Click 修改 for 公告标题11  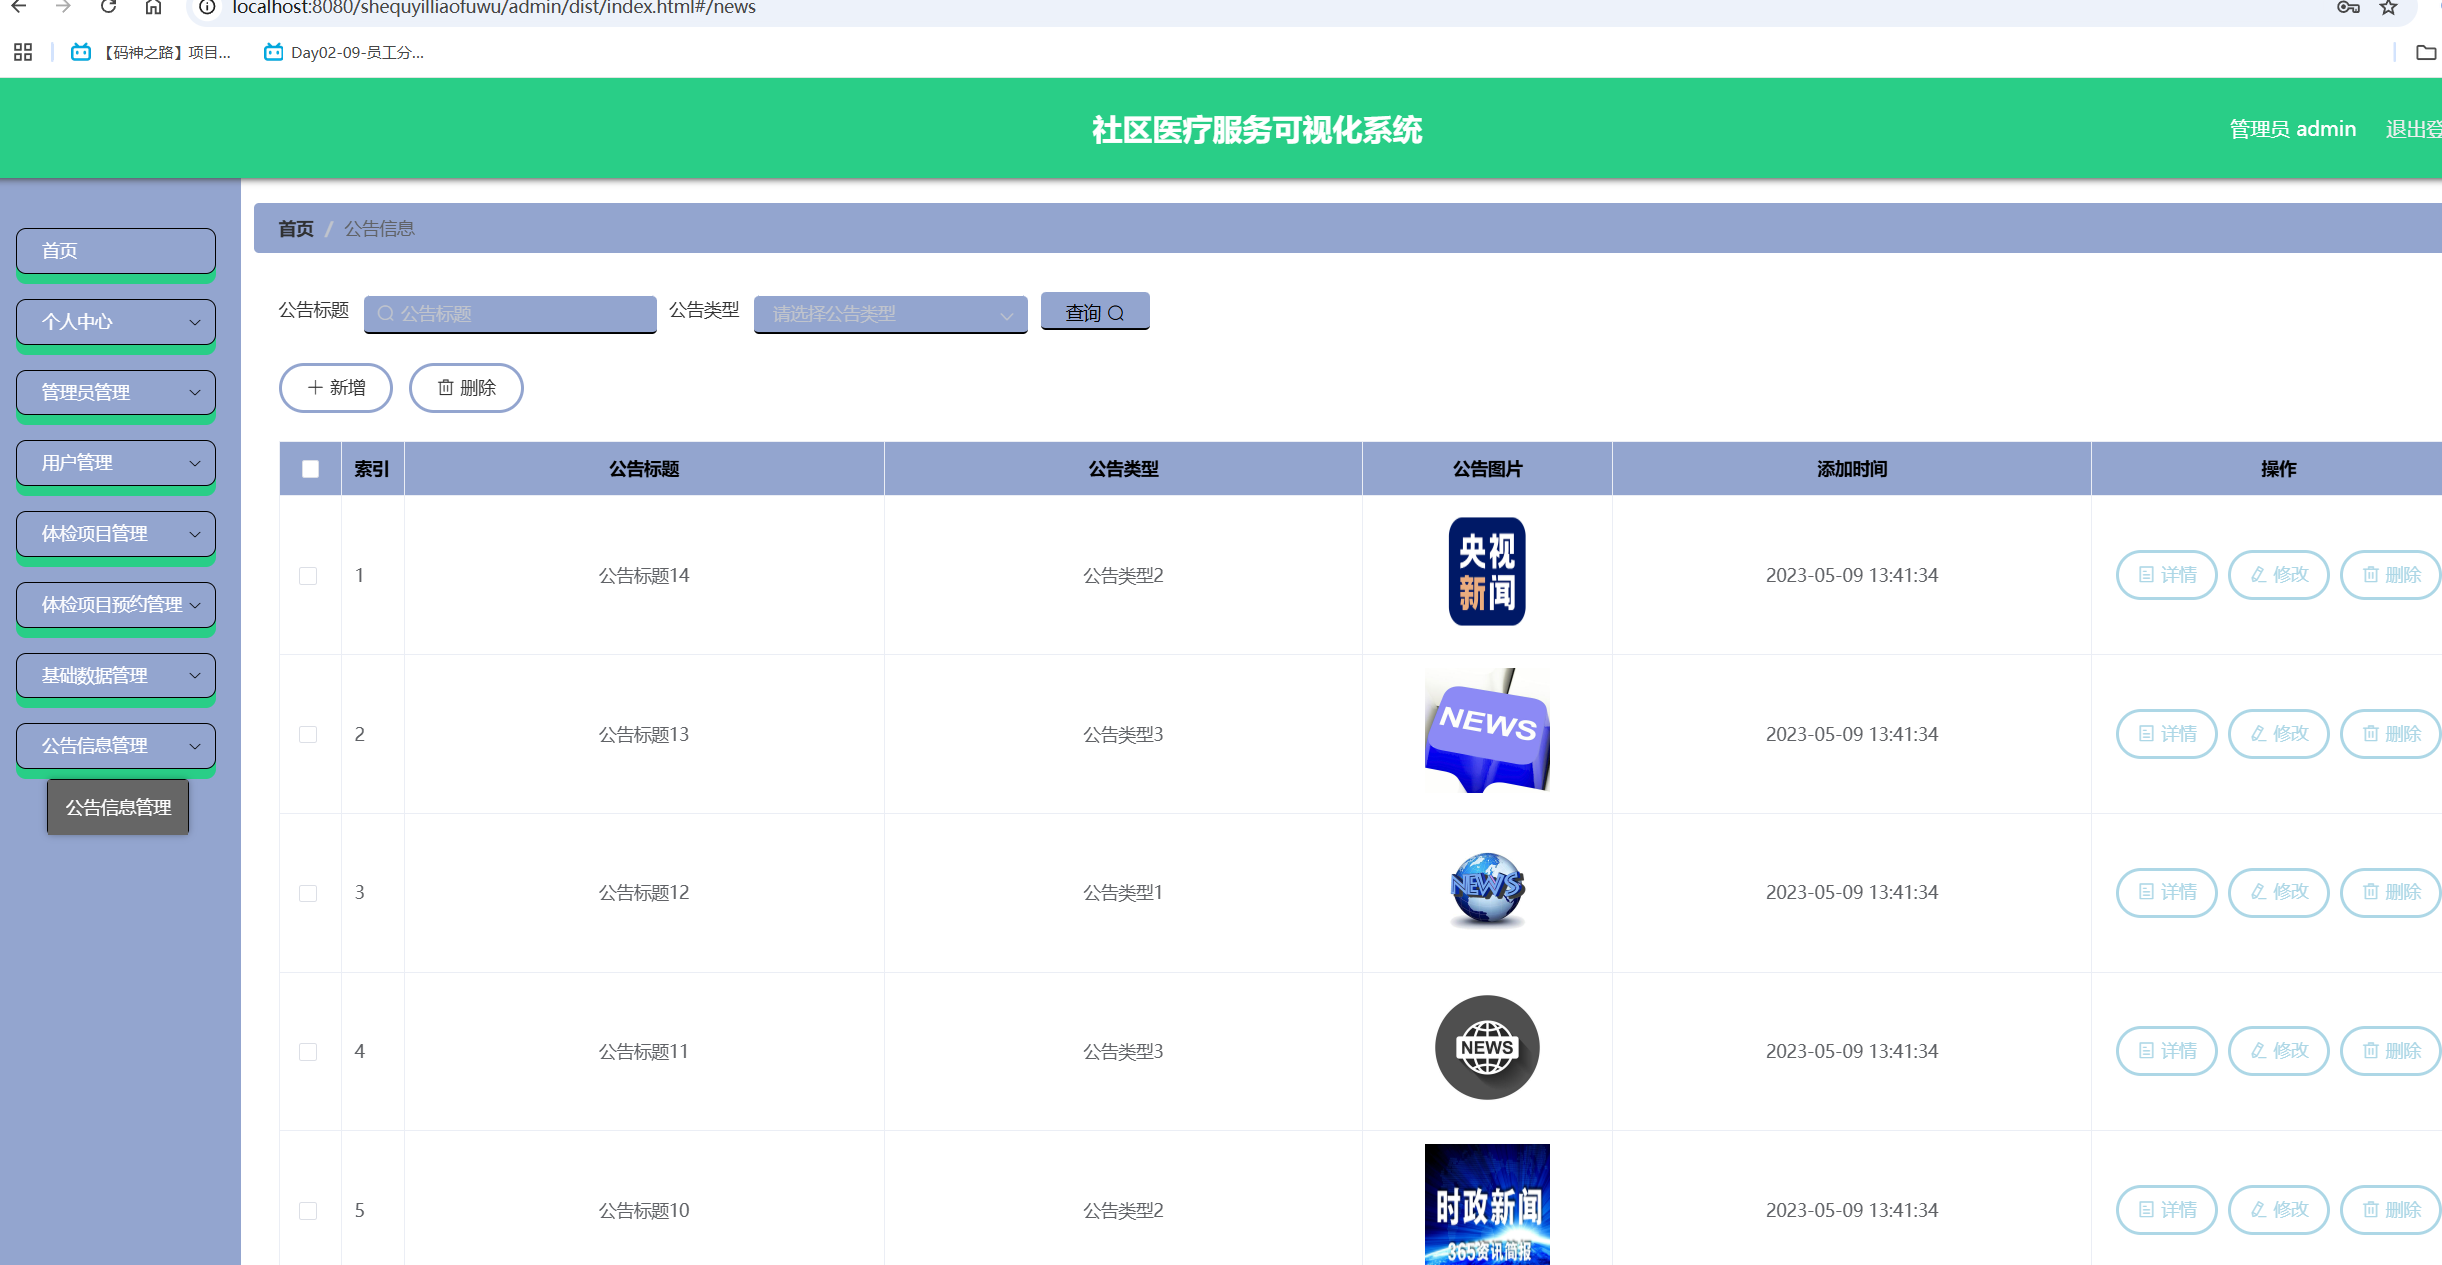tap(2279, 1051)
